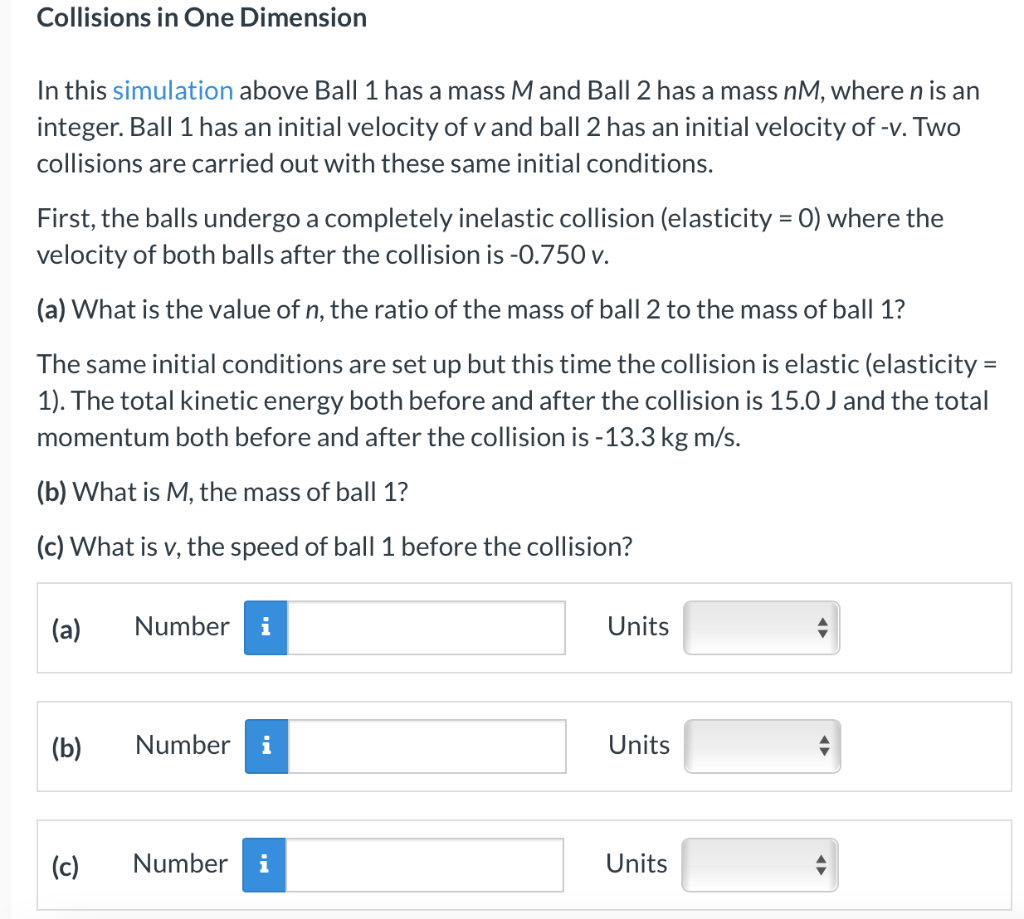
Task: Click inside the Number field for part (a)
Action: coord(425,627)
